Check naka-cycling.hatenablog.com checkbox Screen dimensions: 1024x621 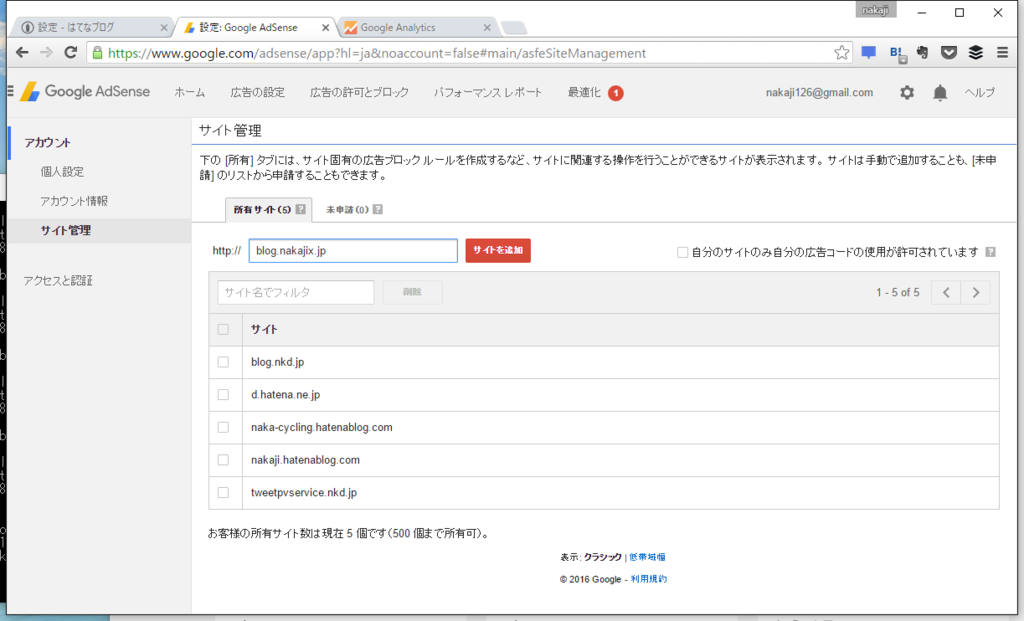(x=223, y=427)
